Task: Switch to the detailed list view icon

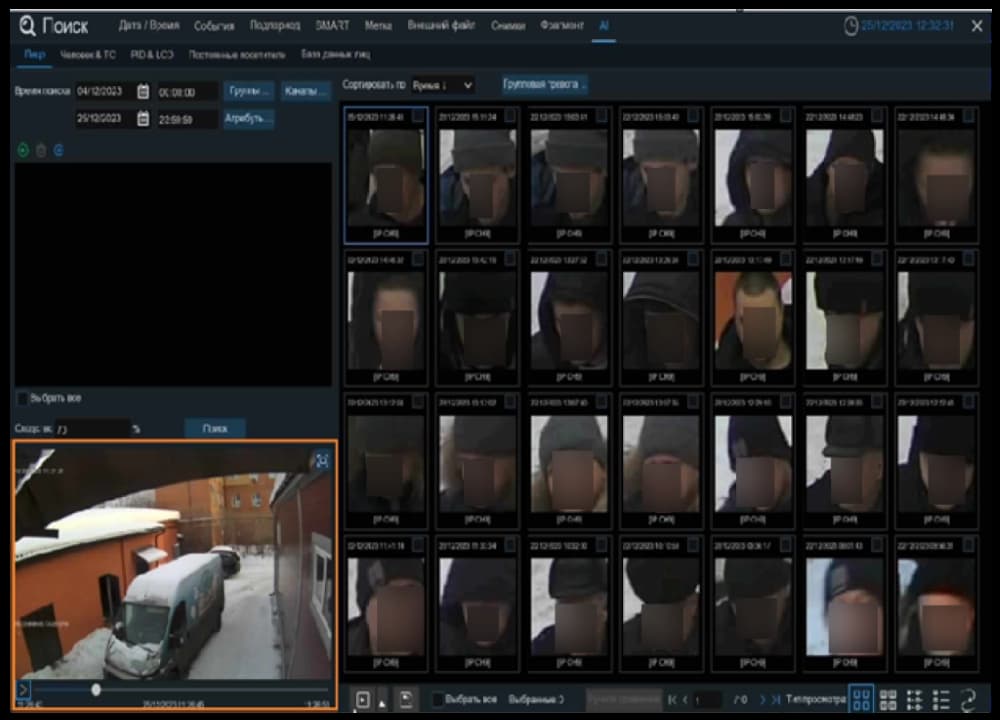Action: (941, 700)
